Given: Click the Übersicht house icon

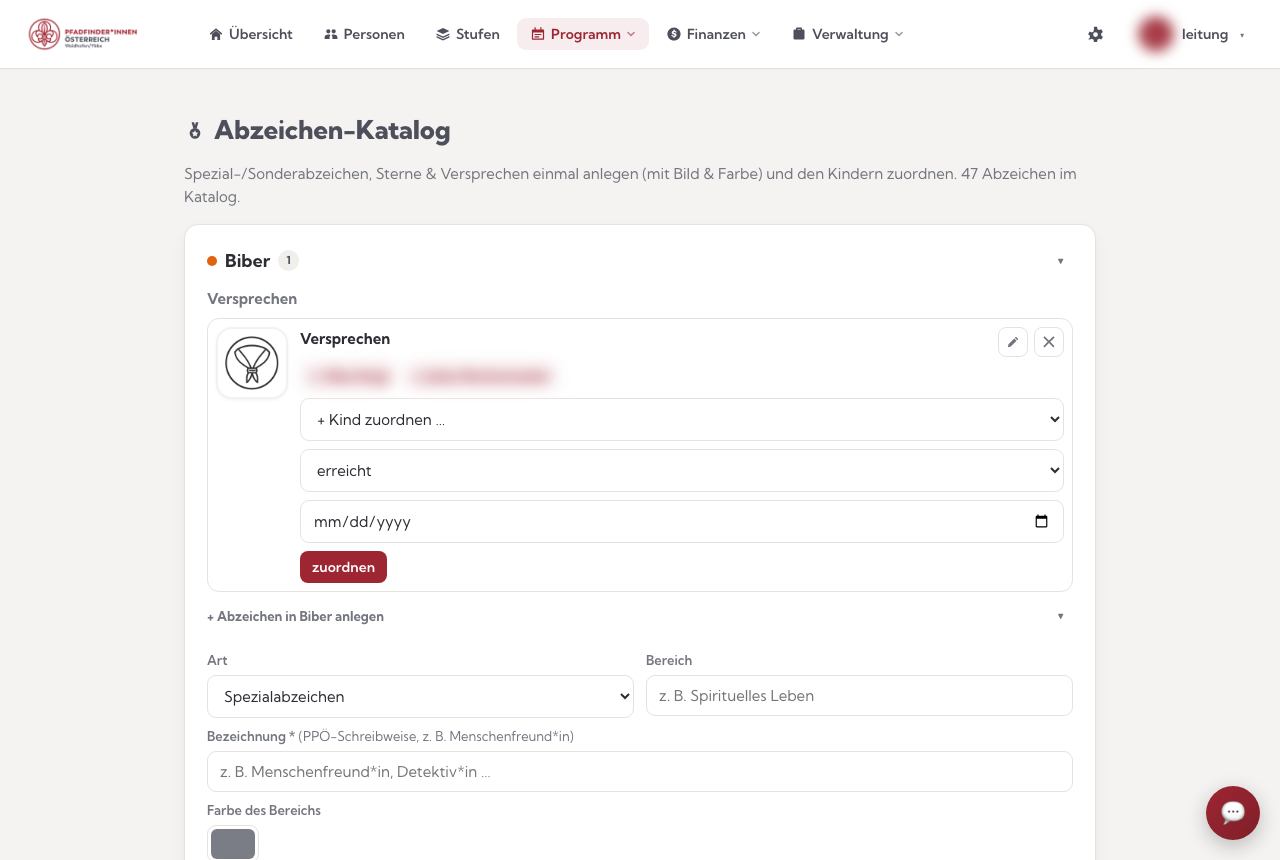Looking at the screenshot, I should (216, 34).
